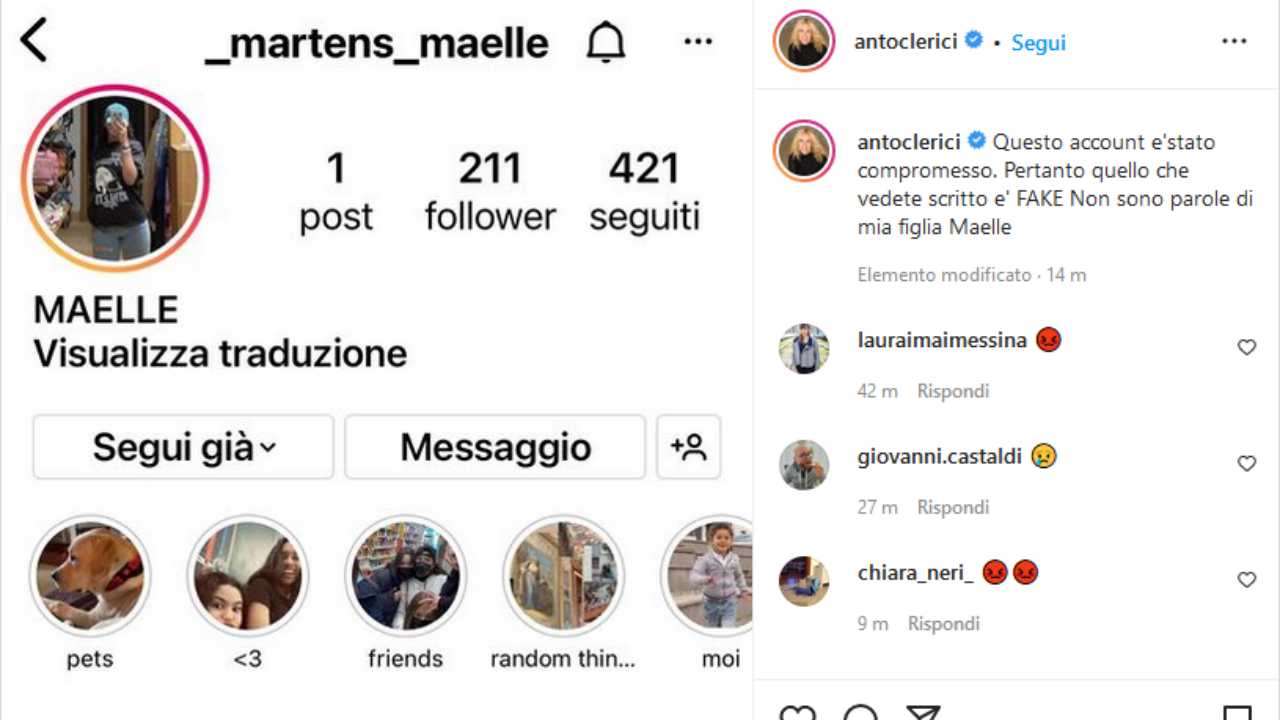Open the post options three-dot menu
1280x720 pixels.
[x=1234, y=41]
